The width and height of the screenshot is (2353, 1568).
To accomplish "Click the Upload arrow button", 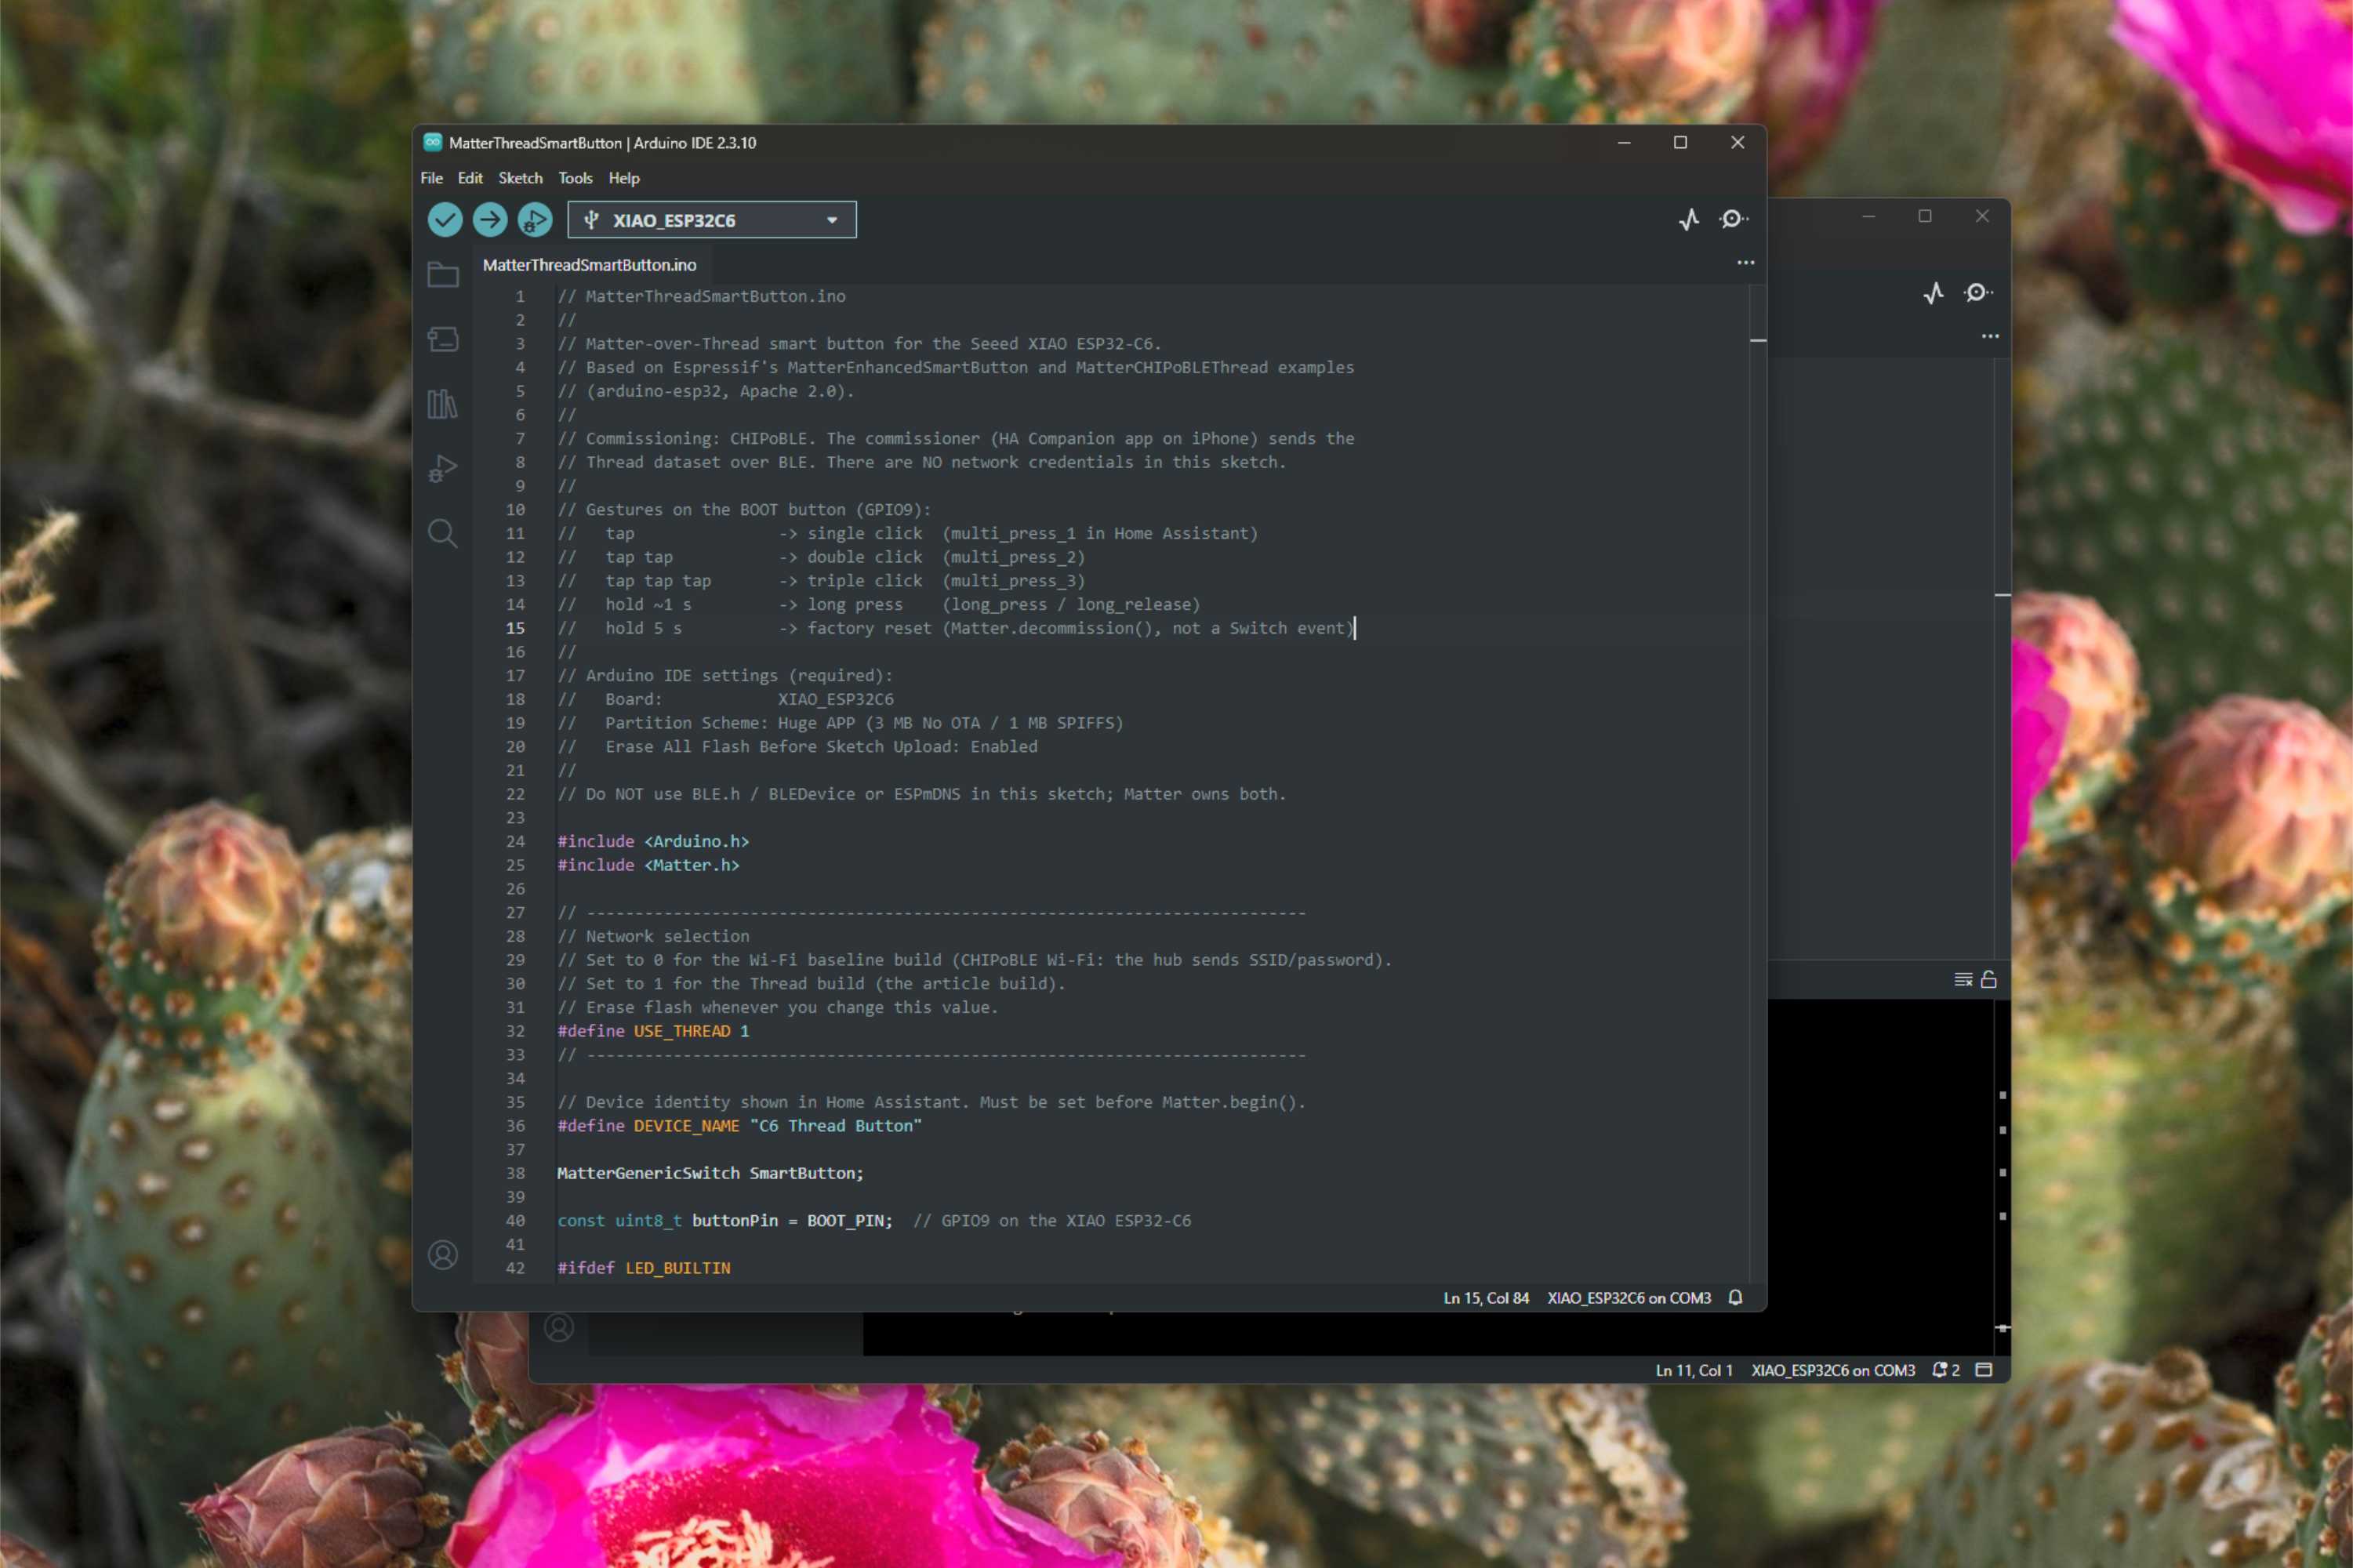I will pos(490,220).
